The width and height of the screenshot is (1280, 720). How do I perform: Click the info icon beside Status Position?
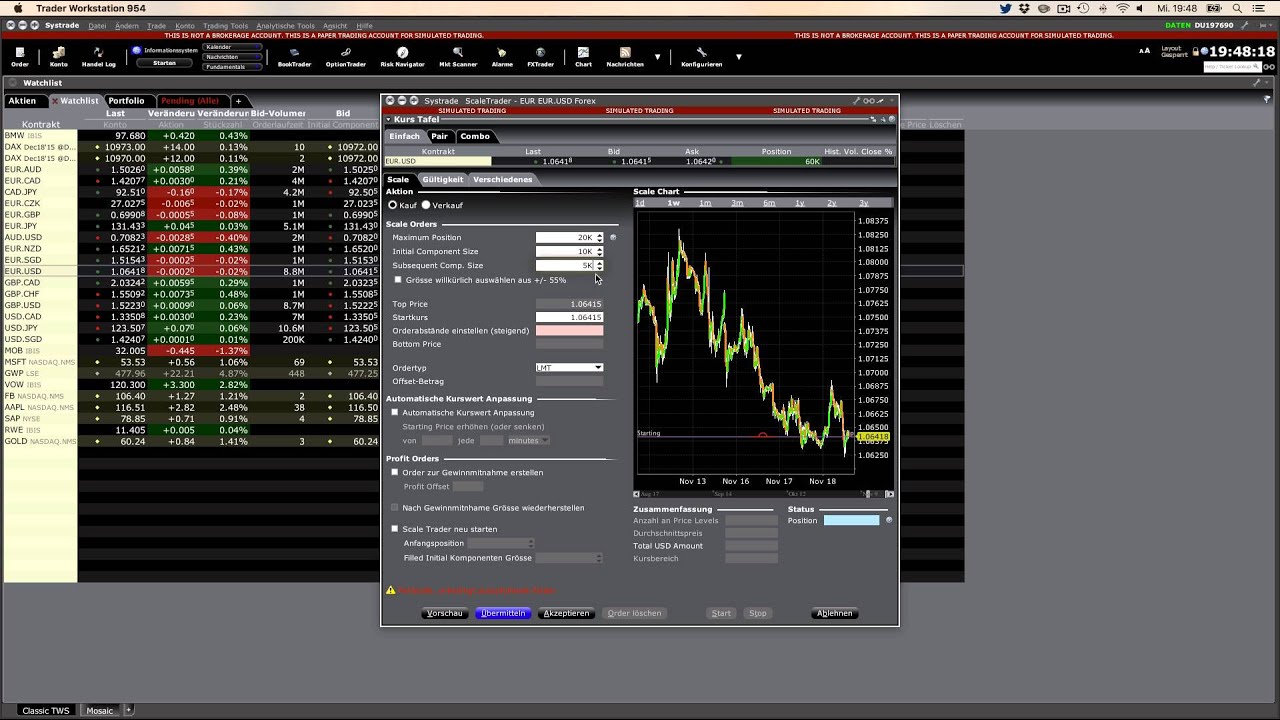(x=888, y=520)
